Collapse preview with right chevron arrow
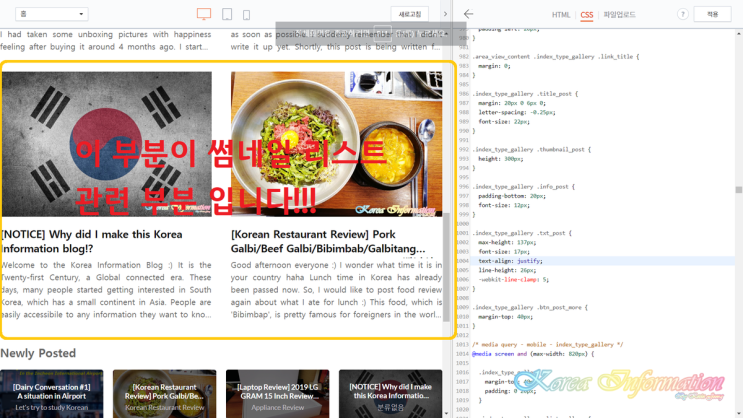This screenshot has width=743, height=418. pyautogui.click(x=445, y=14)
